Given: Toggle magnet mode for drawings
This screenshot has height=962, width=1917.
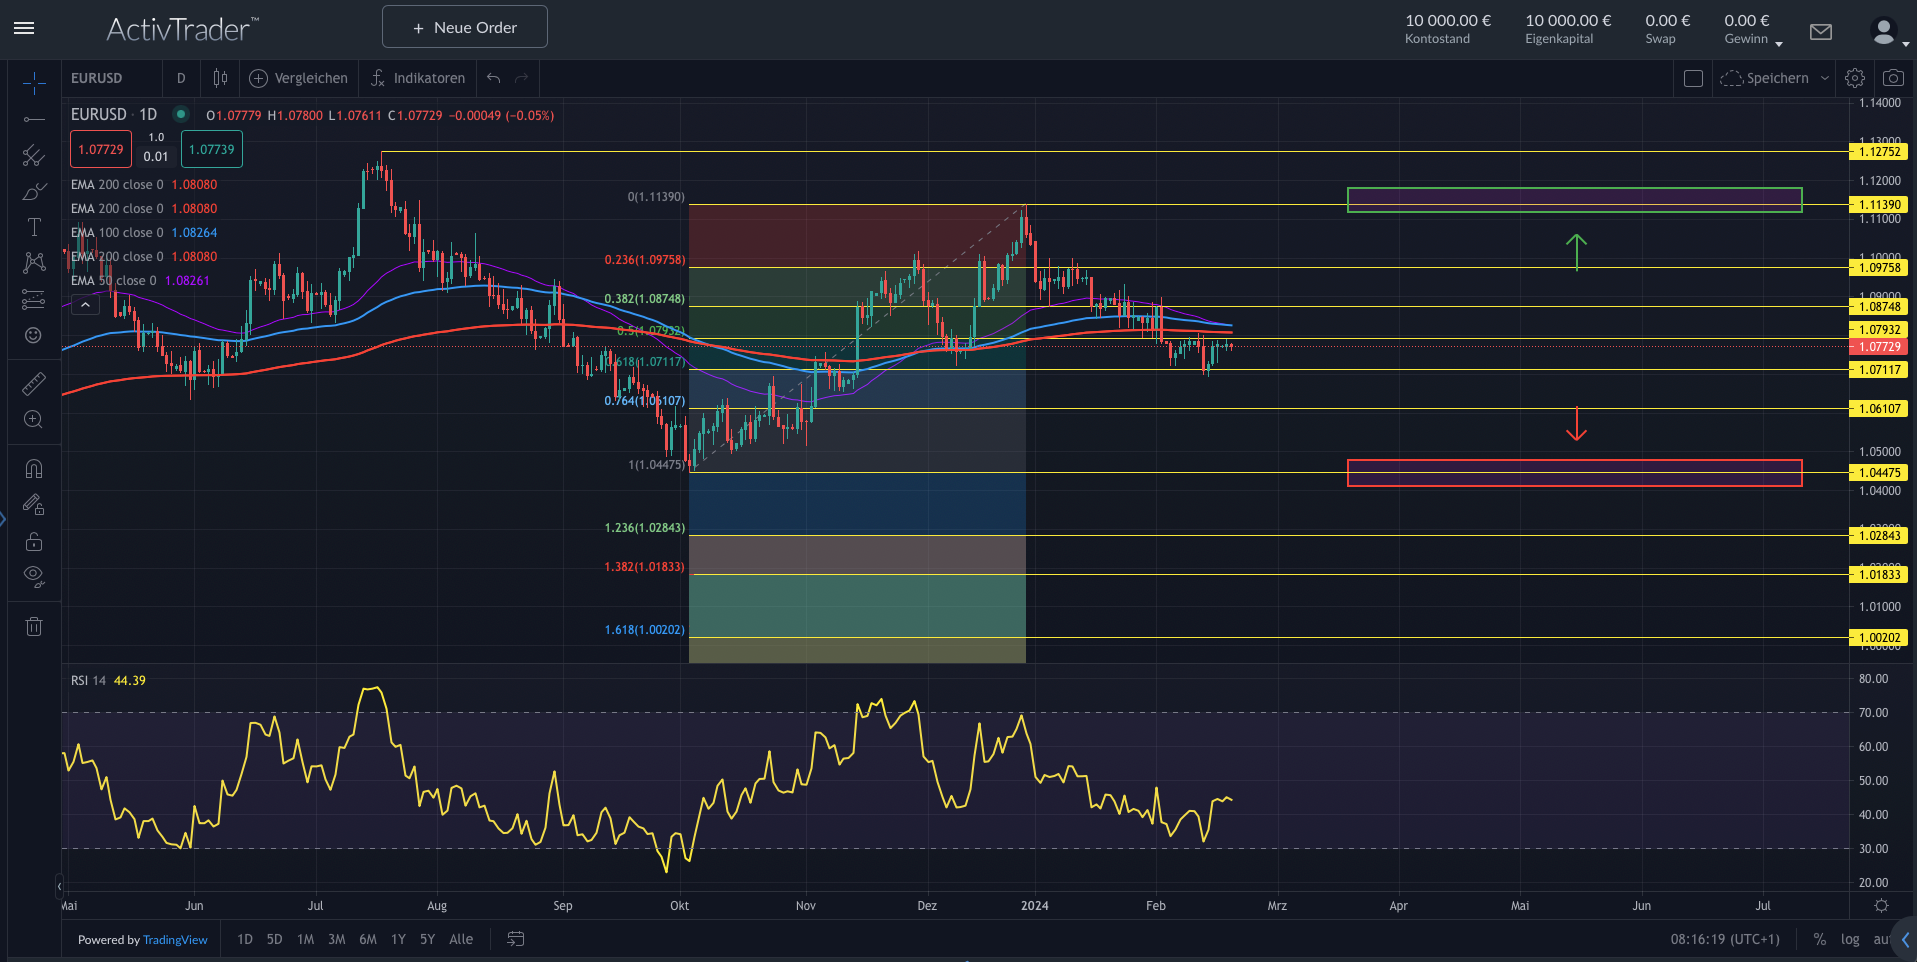Looking at the screenshot, I should point(34,468).
